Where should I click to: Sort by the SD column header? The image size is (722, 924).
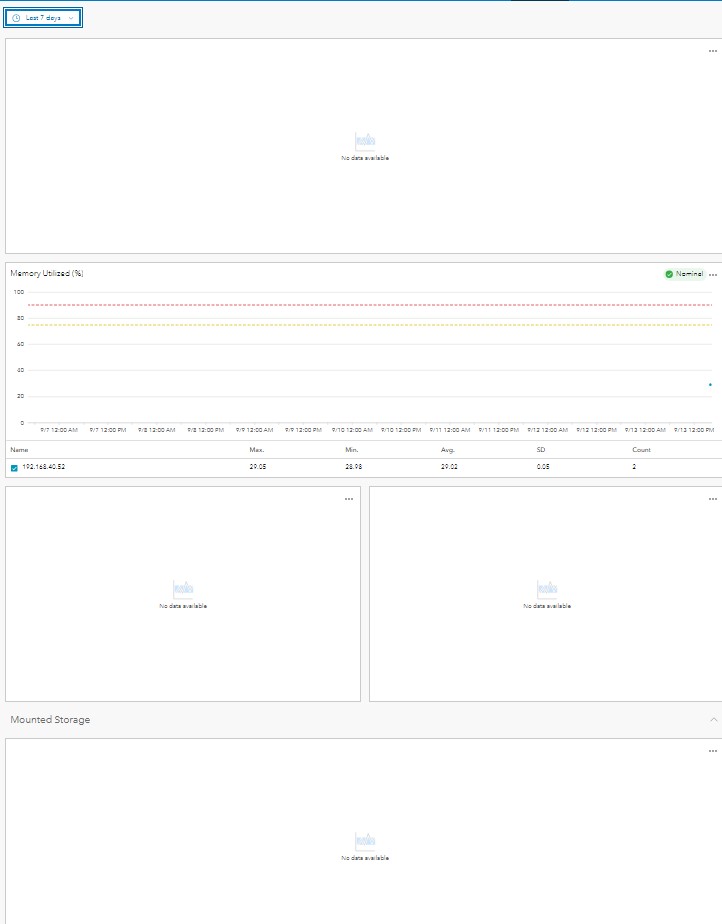click(540, 450)
